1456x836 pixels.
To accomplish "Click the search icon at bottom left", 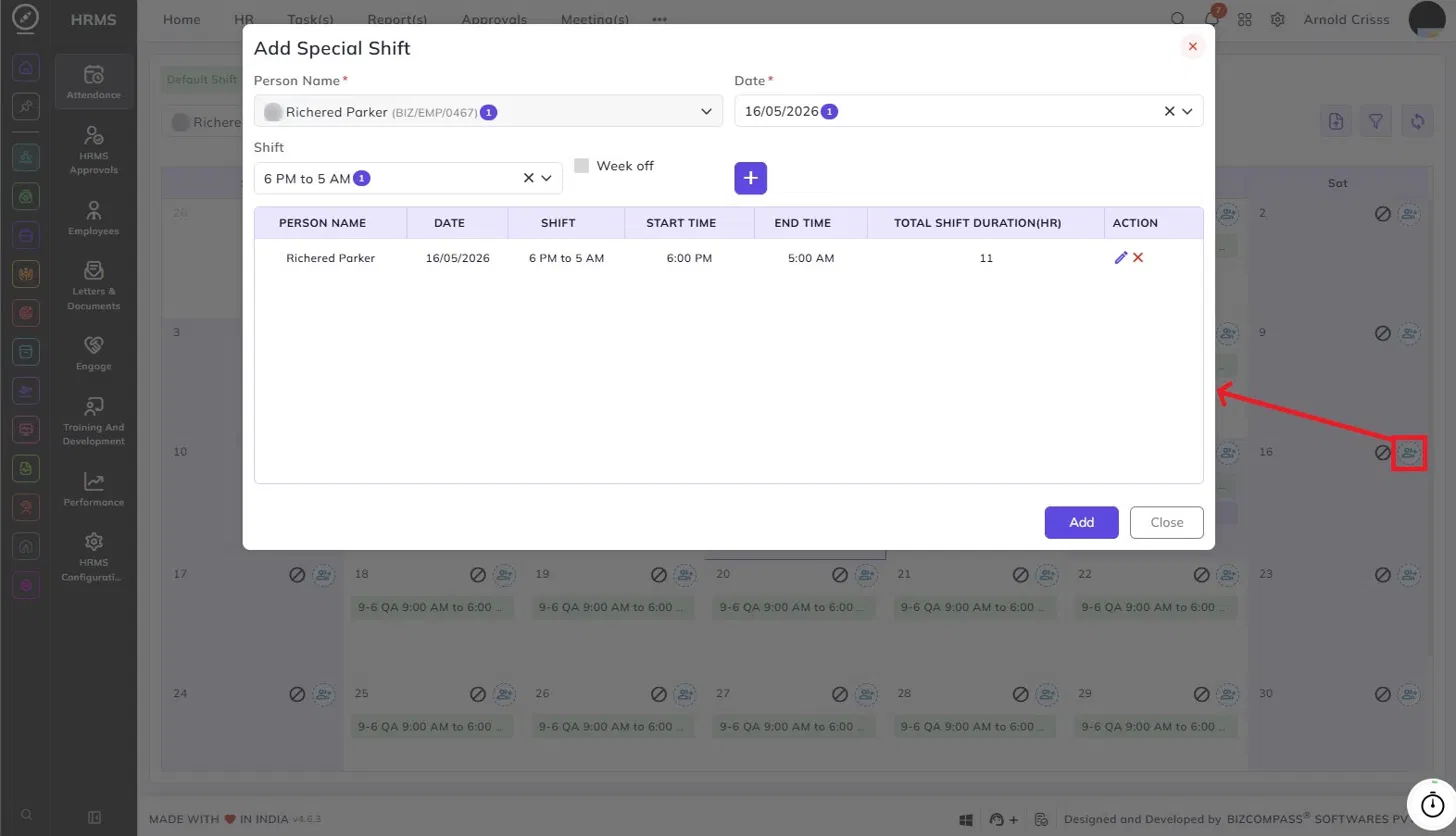I will [x=27, y=815].
